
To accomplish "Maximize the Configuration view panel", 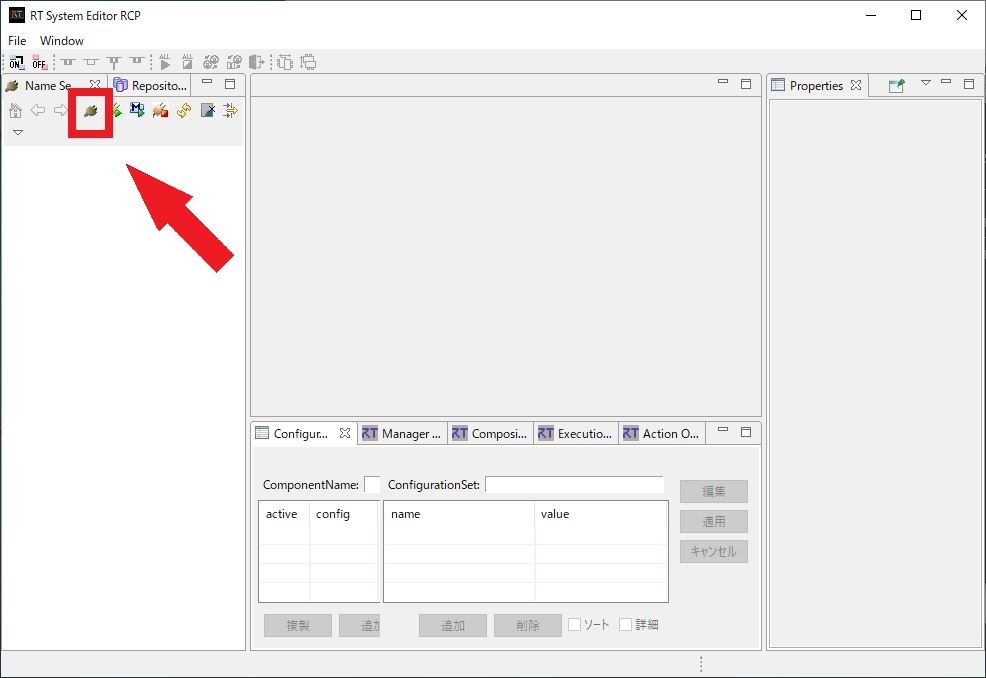I will point(746,432).
